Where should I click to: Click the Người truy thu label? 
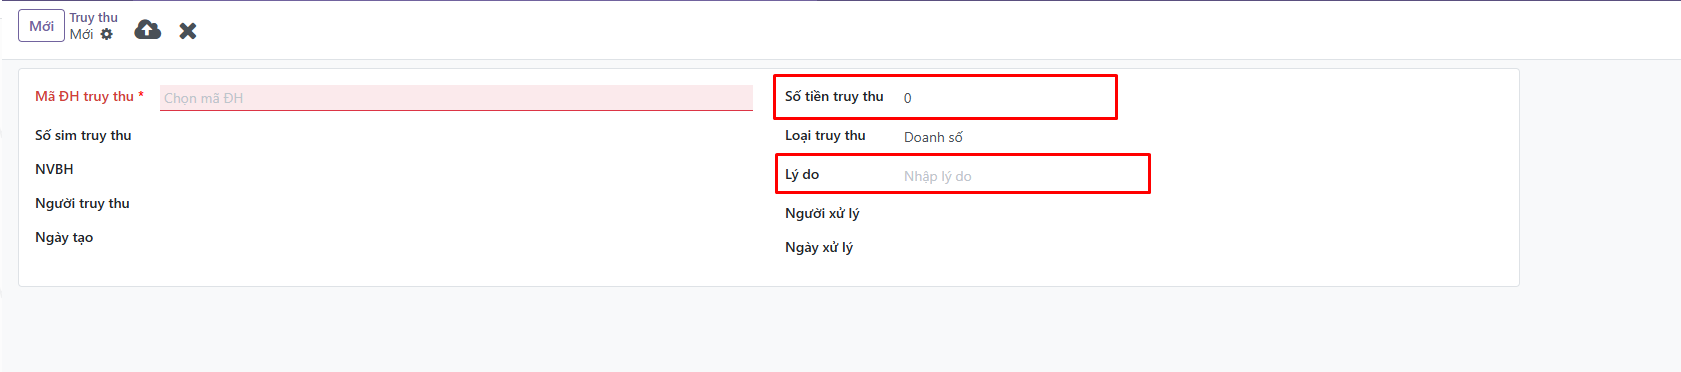tap(82, 203)
